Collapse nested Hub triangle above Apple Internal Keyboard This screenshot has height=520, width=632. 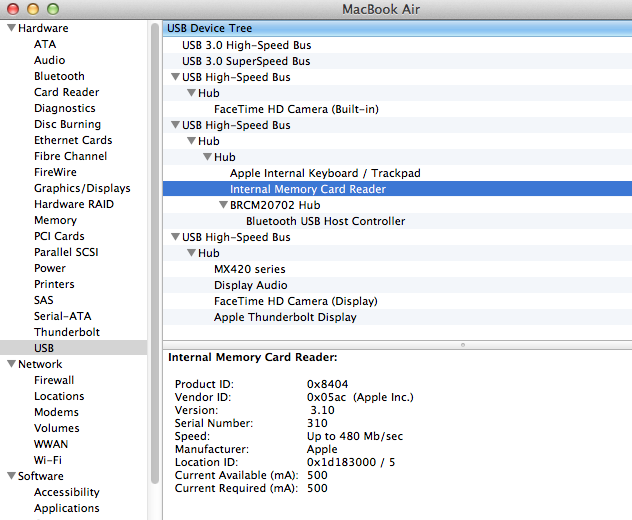point(207,156)
